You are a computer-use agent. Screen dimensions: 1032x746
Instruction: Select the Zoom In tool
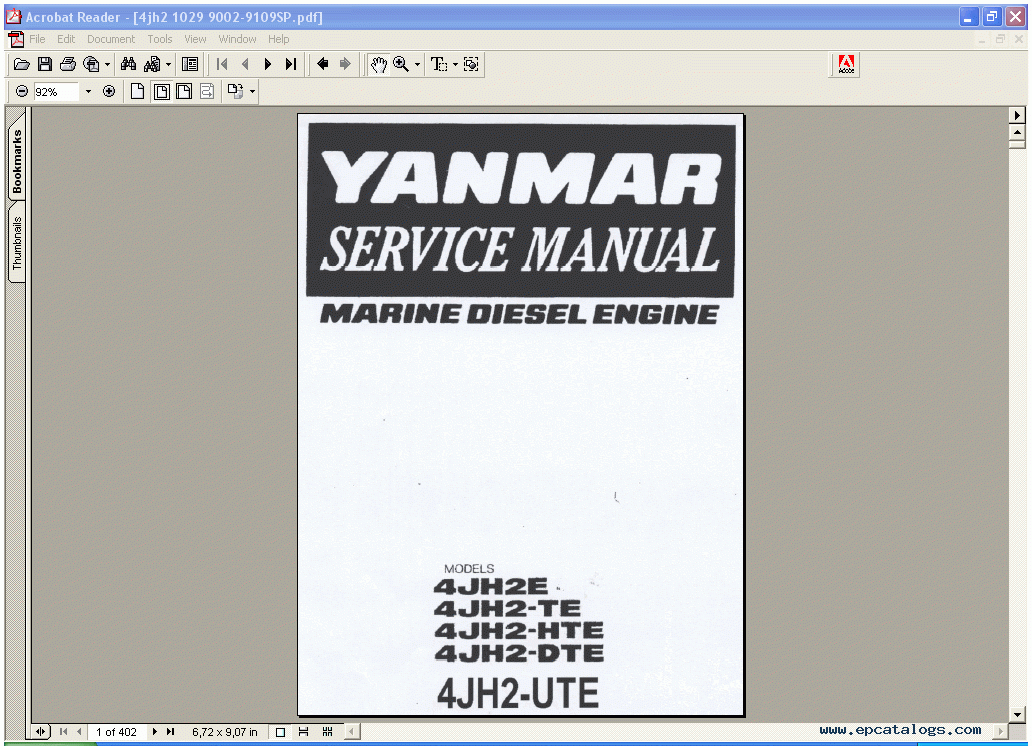pos(400,64)
